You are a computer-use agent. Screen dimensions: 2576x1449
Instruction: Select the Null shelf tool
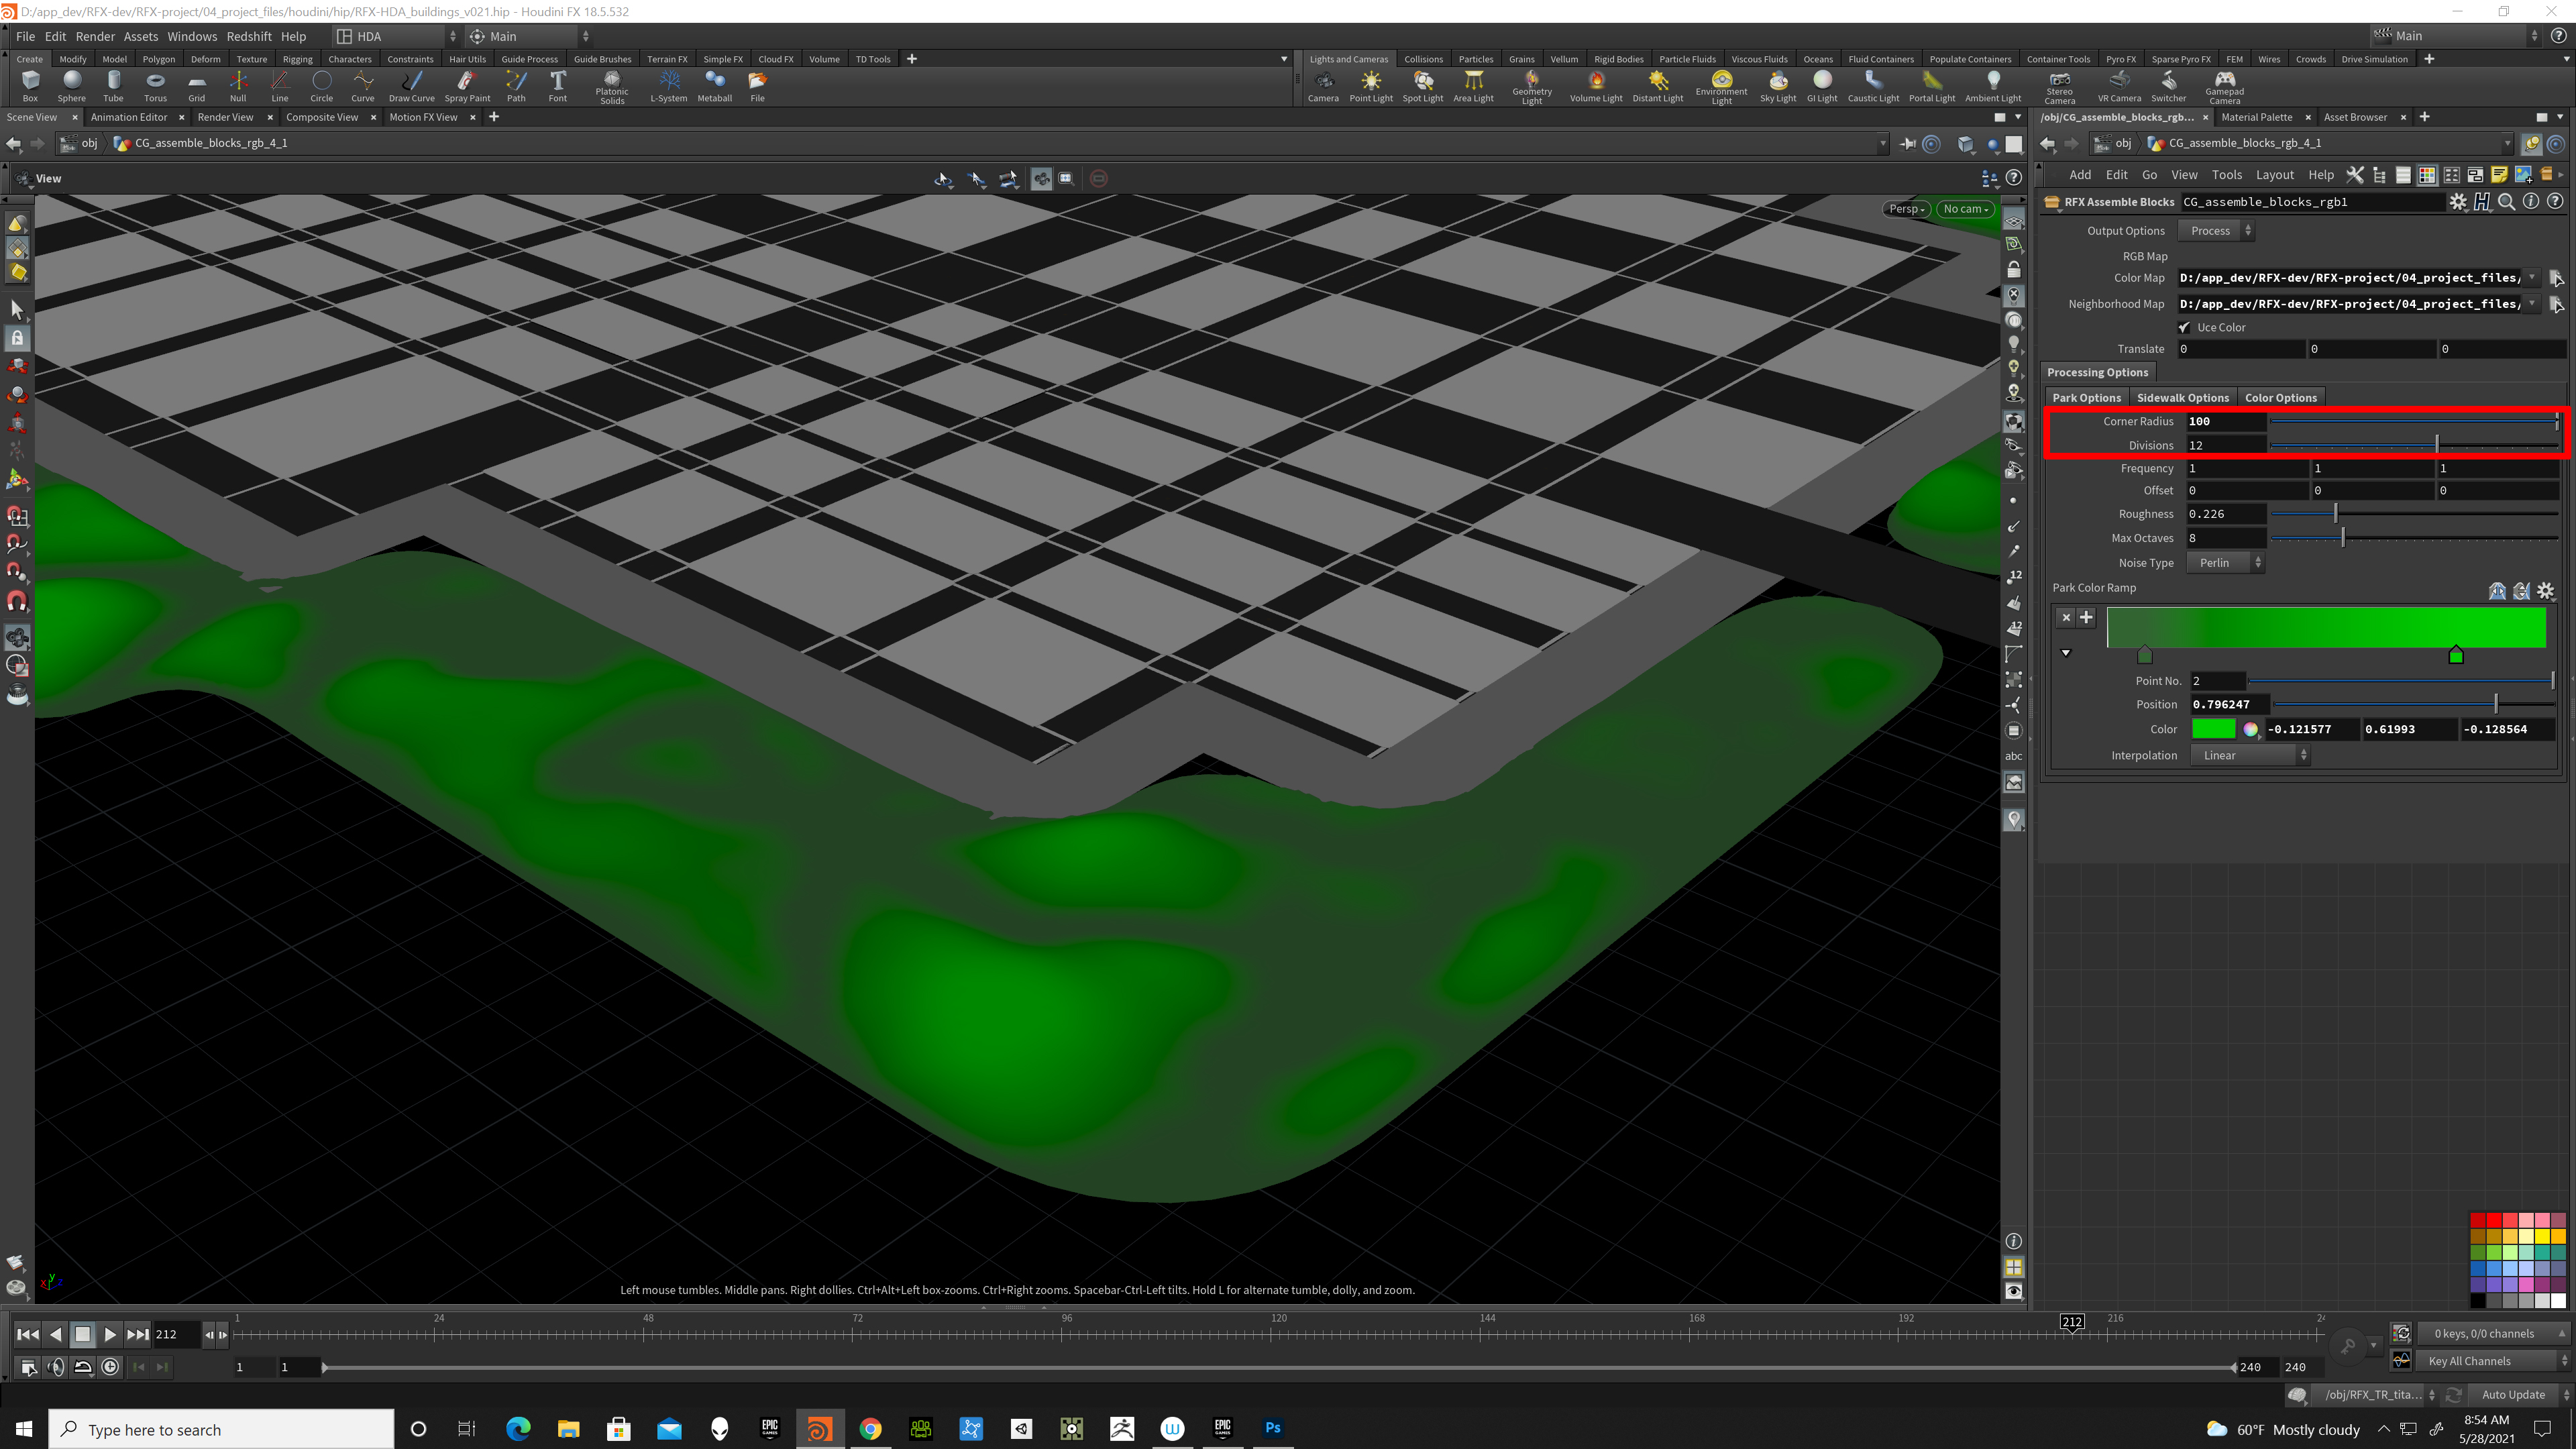click(x=238, y=86)
